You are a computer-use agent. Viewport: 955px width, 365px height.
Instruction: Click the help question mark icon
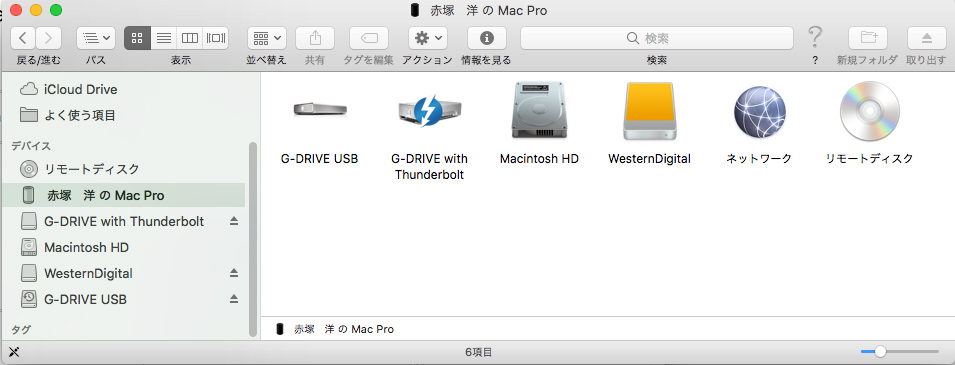coord(815,38)
